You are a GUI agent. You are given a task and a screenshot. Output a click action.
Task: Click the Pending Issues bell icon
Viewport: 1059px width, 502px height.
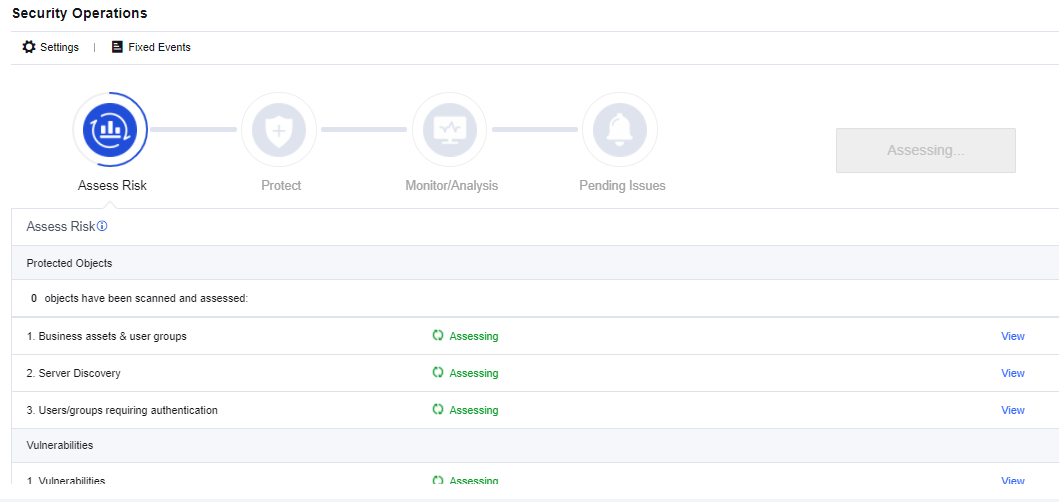coord(619,130)
